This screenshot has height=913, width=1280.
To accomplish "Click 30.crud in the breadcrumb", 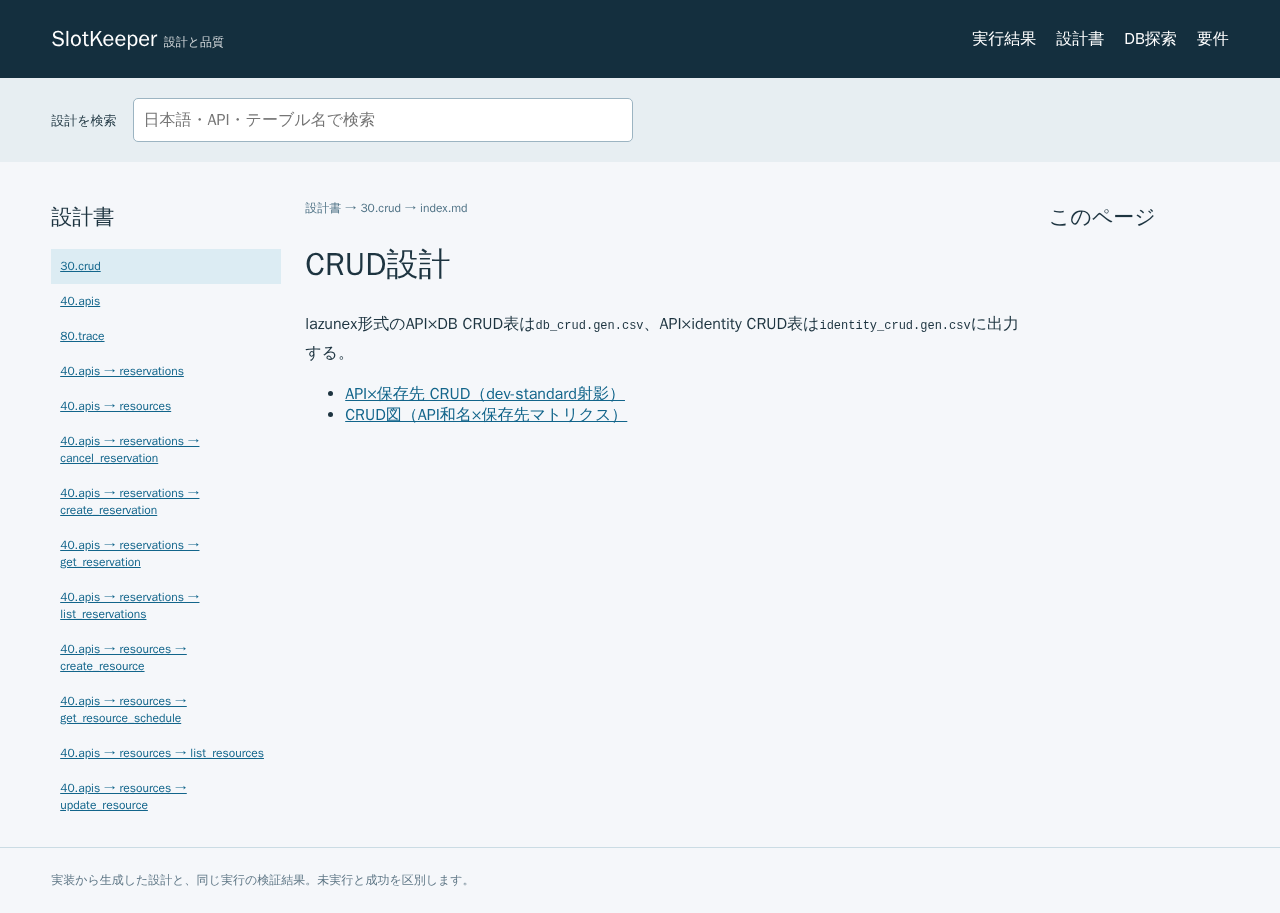I will tap(381, 208).
